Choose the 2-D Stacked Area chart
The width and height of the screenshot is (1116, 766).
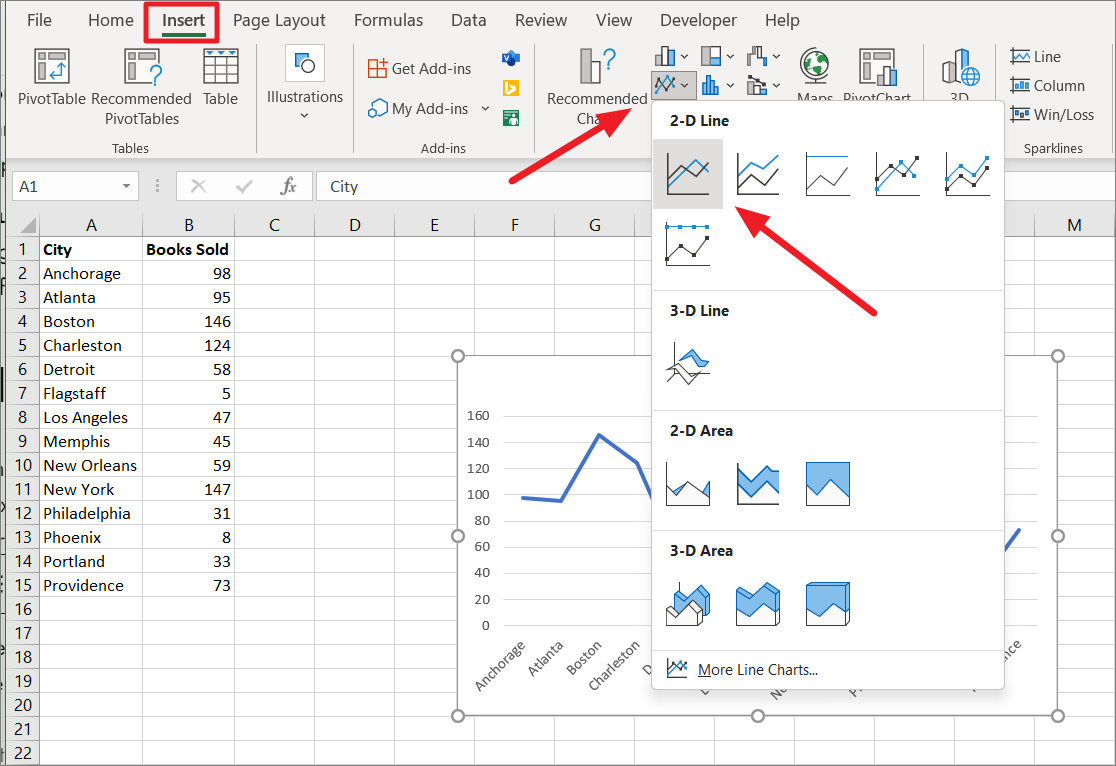757,484
